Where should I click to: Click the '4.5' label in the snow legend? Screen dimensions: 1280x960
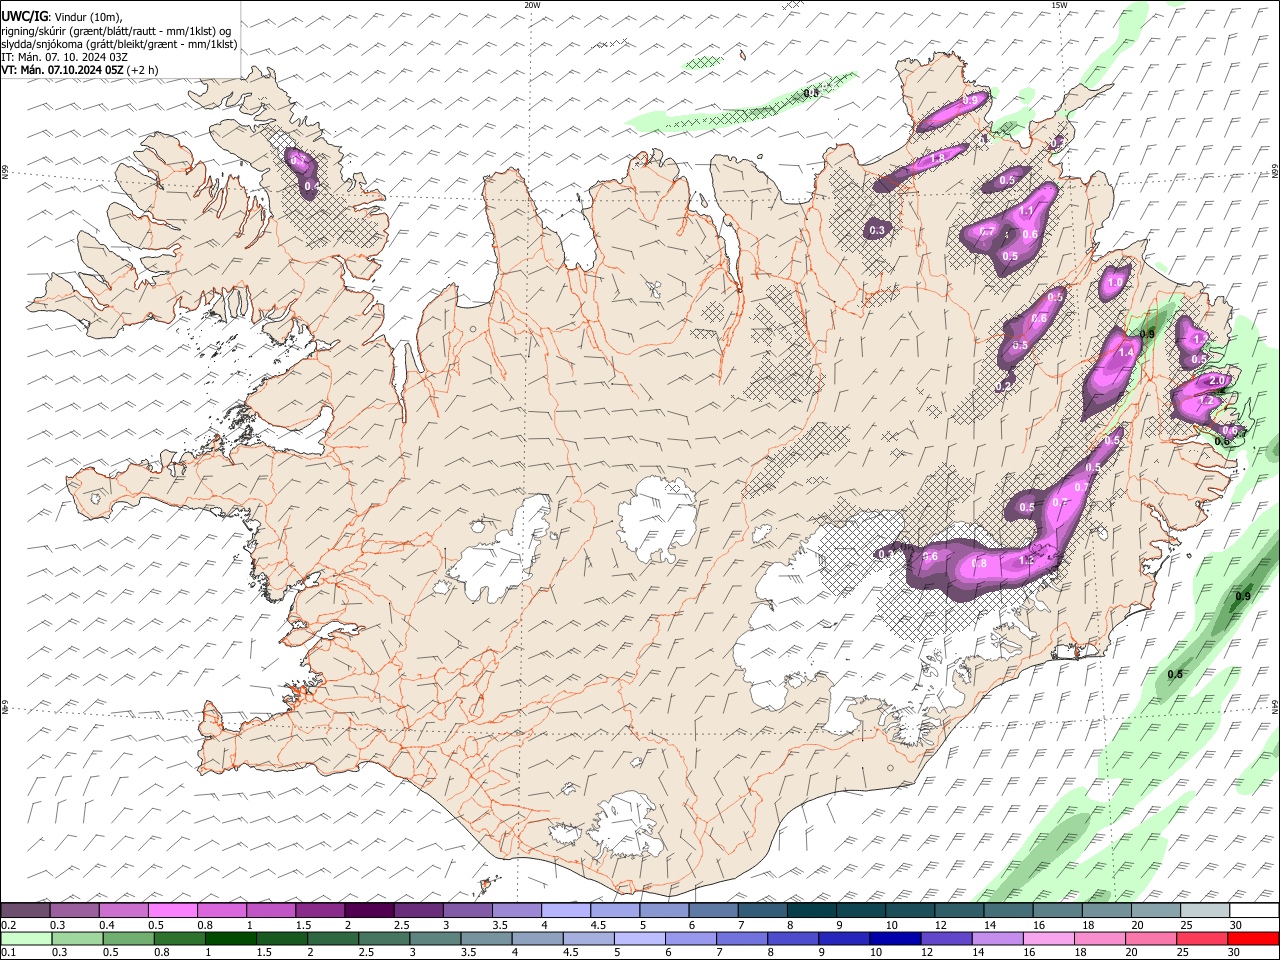tap(597, 925)
